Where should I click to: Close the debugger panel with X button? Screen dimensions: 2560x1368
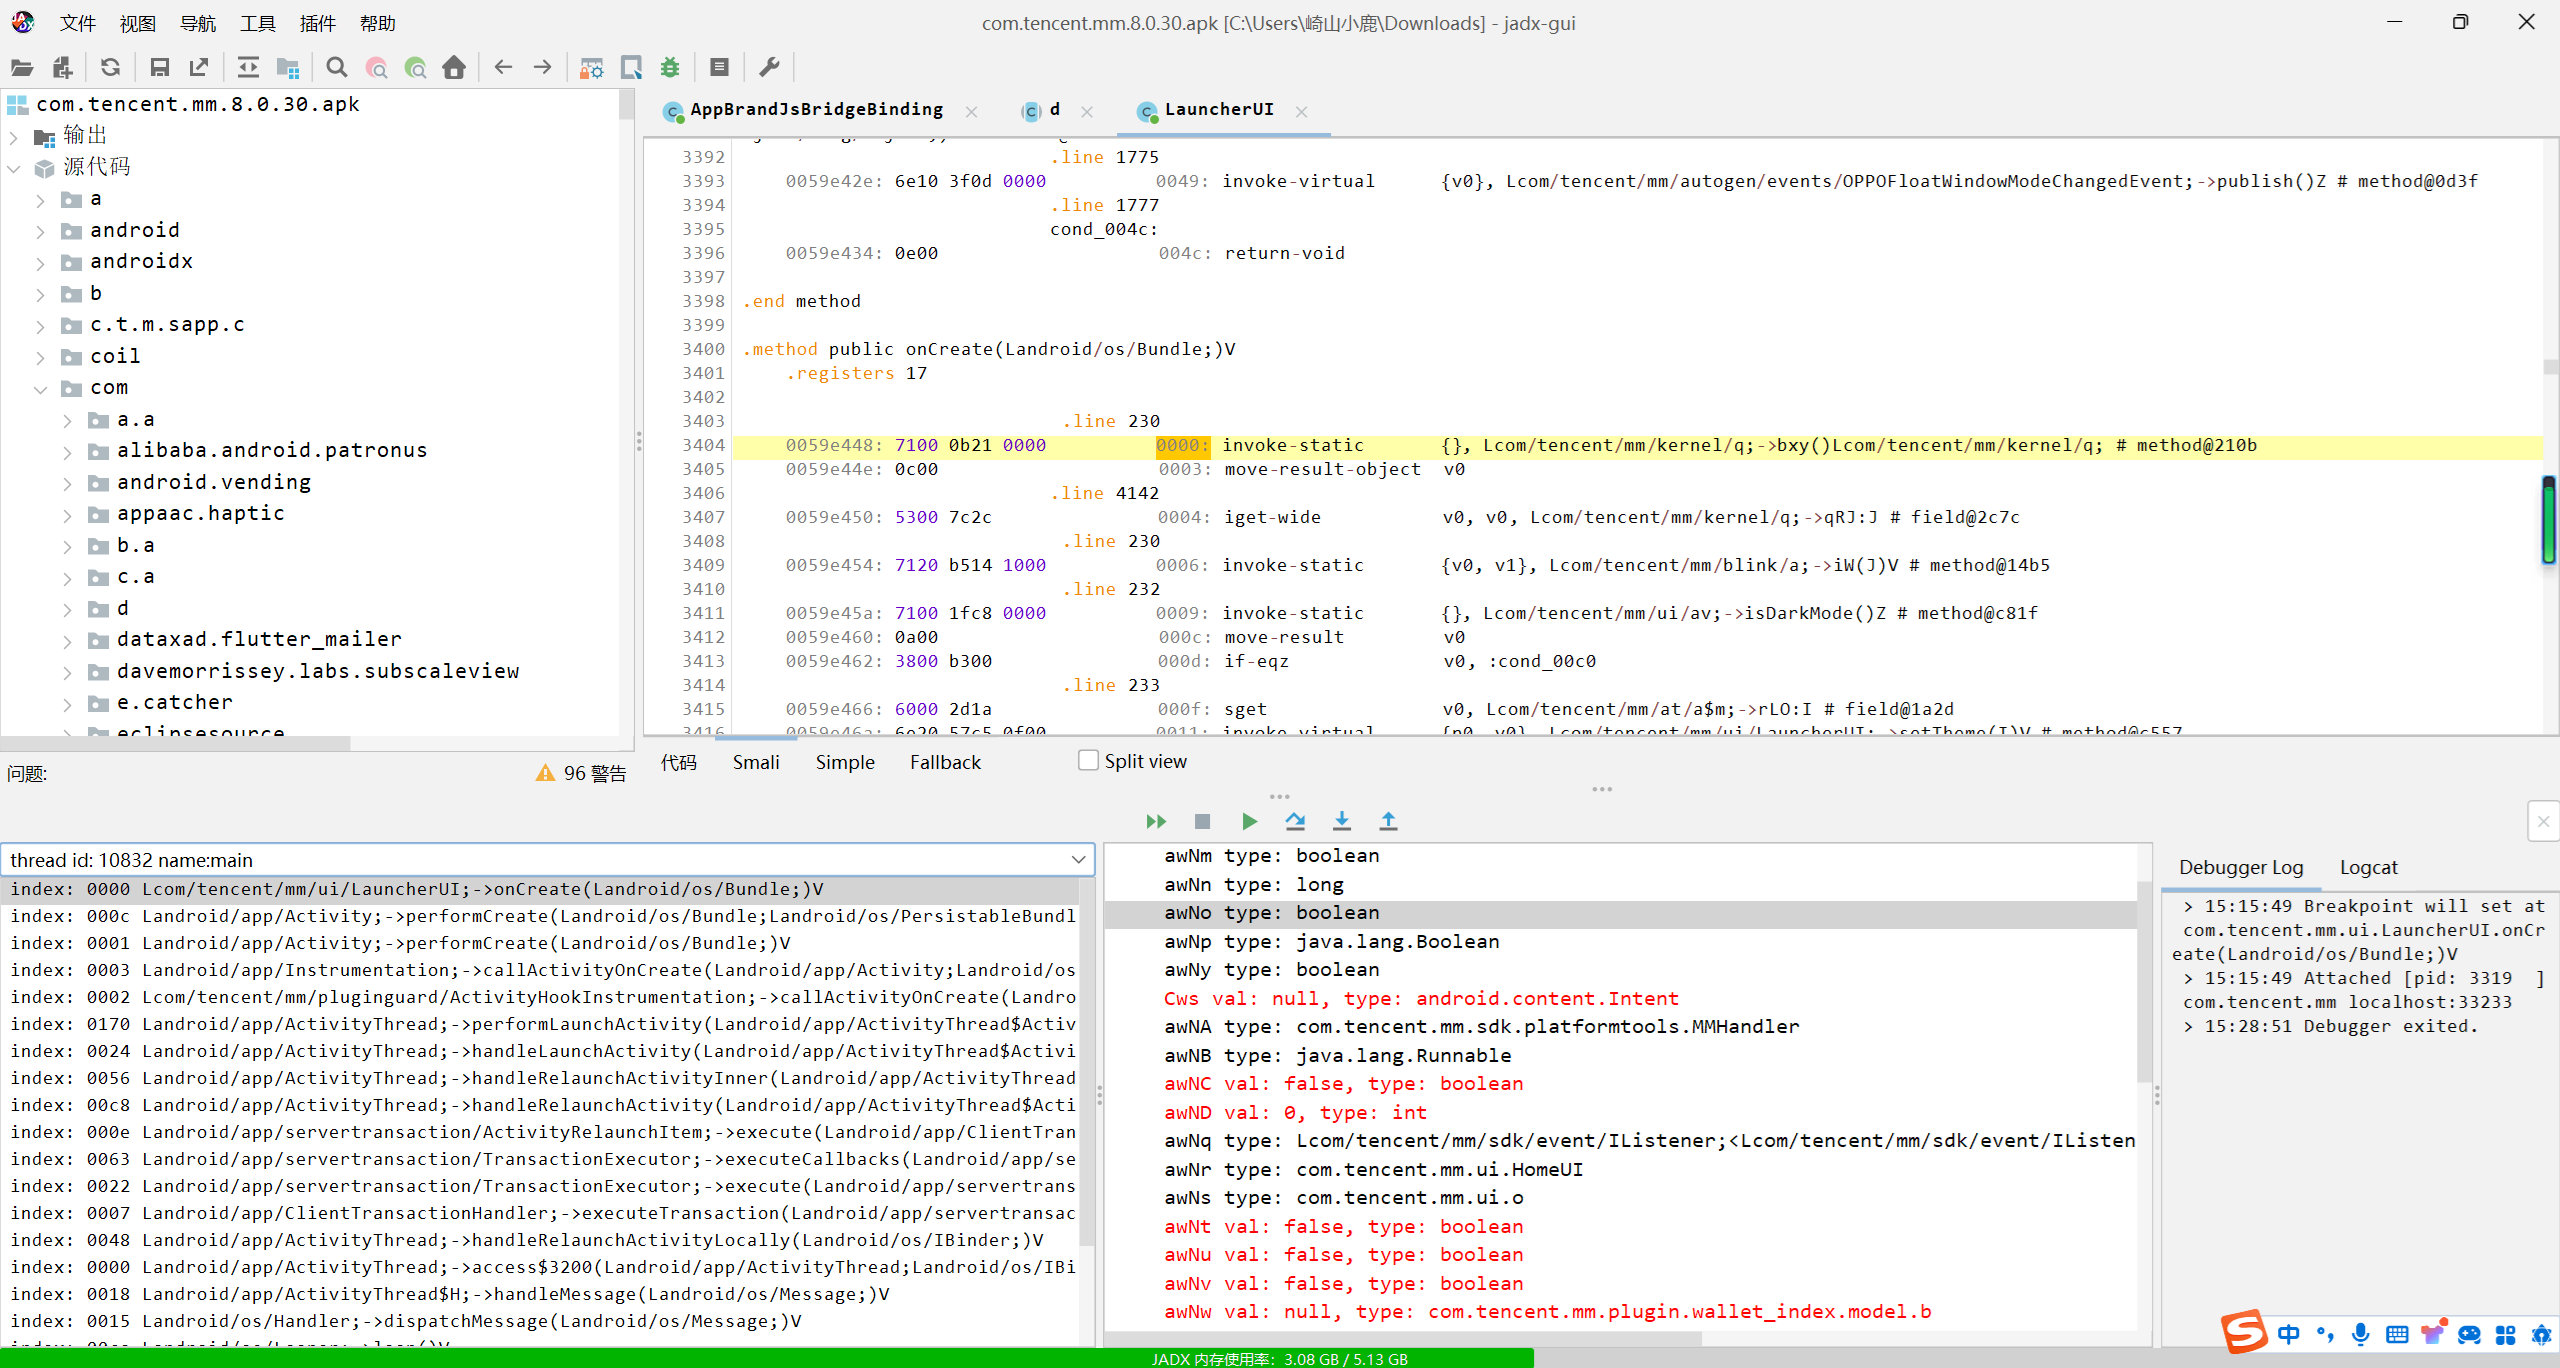point(2543,822)
